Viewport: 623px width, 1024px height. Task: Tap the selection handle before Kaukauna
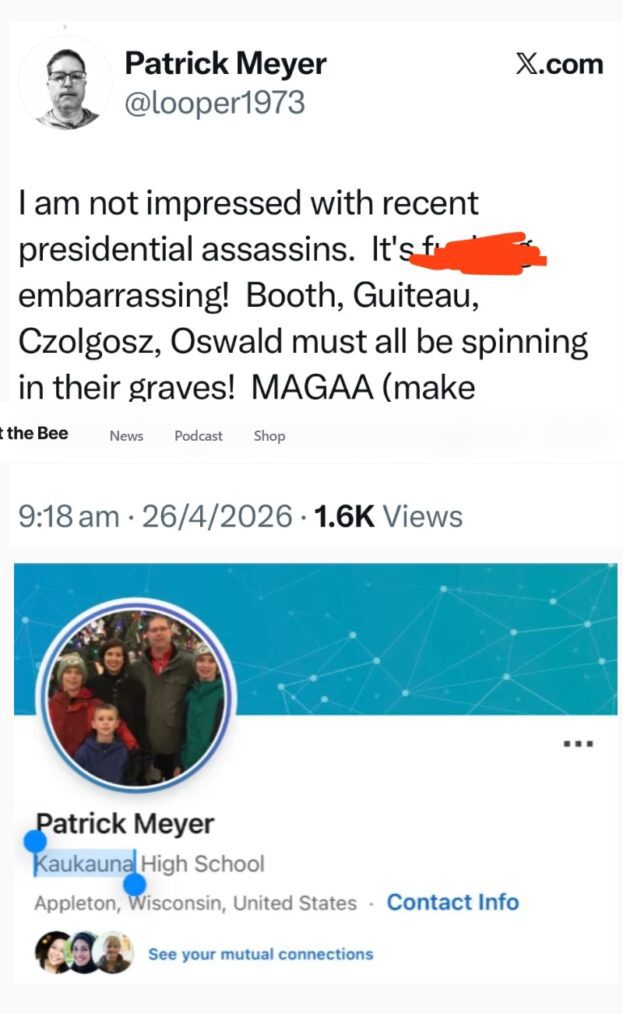tap(35, 841)
